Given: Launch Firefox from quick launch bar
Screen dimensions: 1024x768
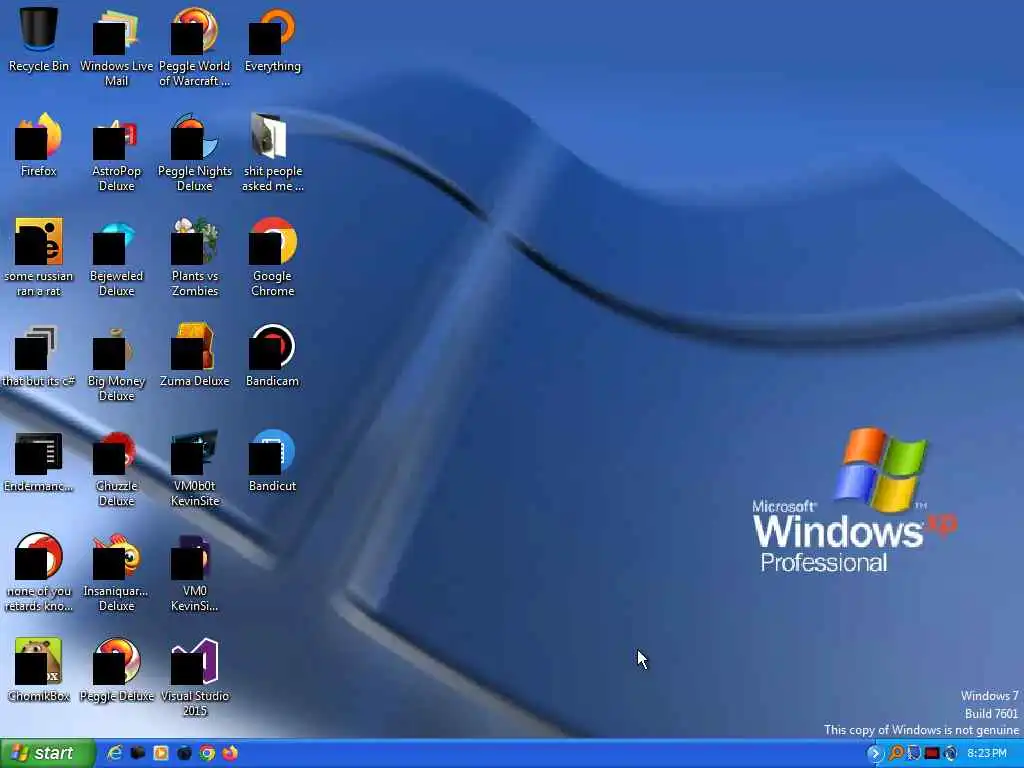Looking at the screenshot, I should click(x=230, y=754).
